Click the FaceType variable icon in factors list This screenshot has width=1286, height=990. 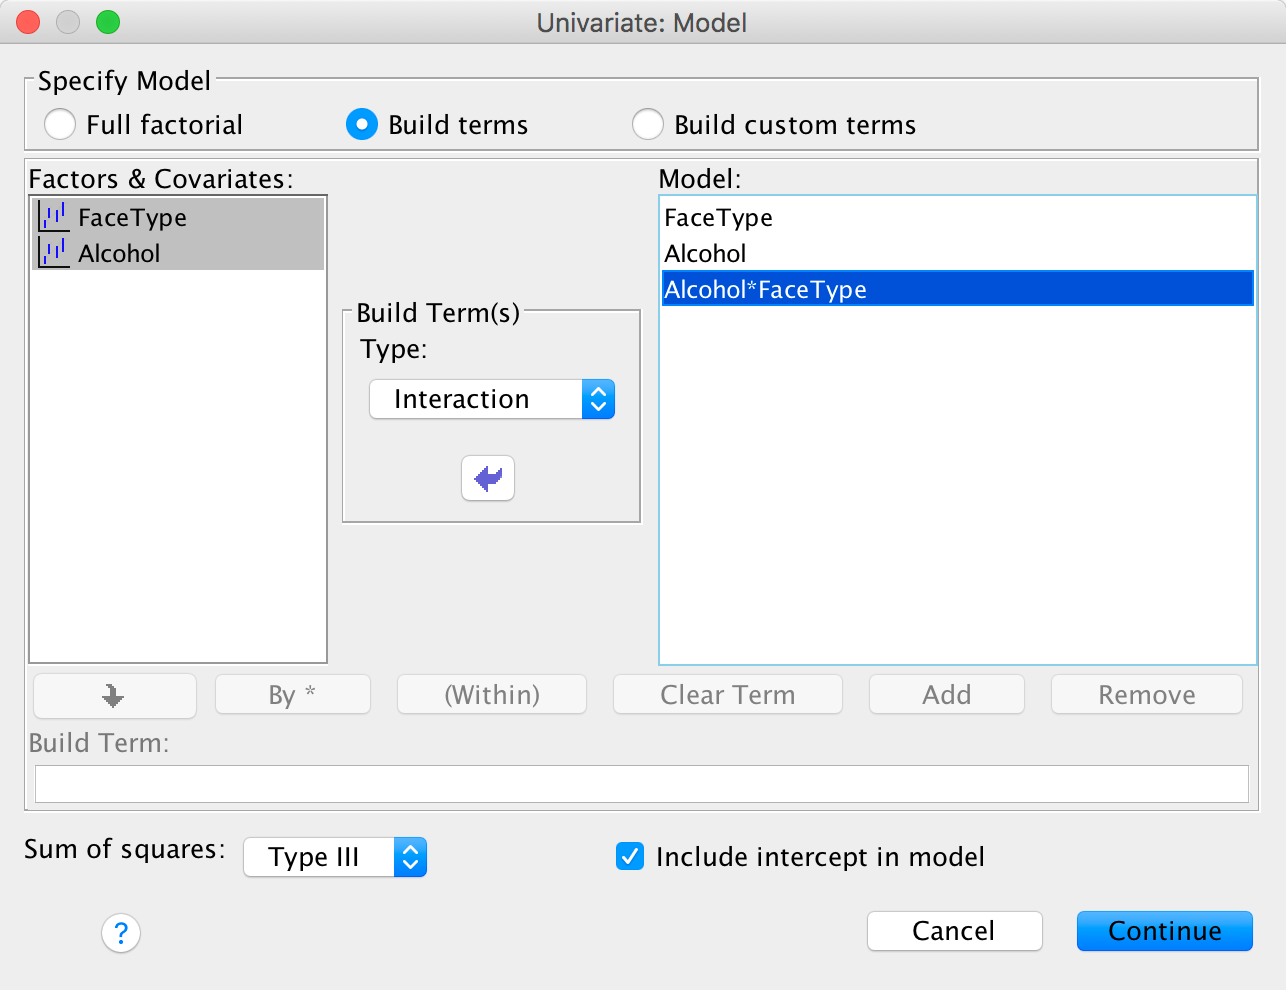[53, 217]
